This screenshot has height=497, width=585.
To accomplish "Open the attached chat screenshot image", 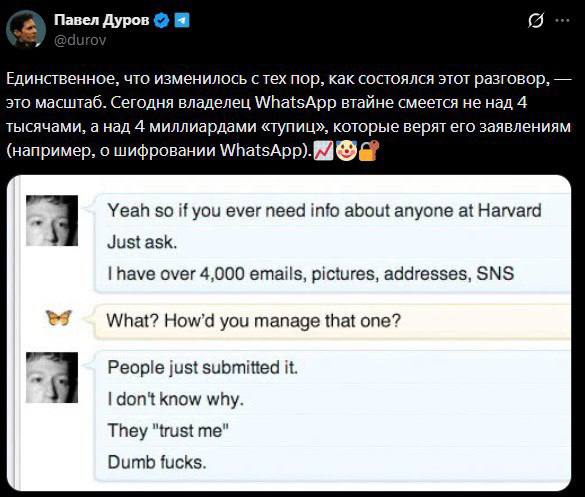I will pos(289,333).
